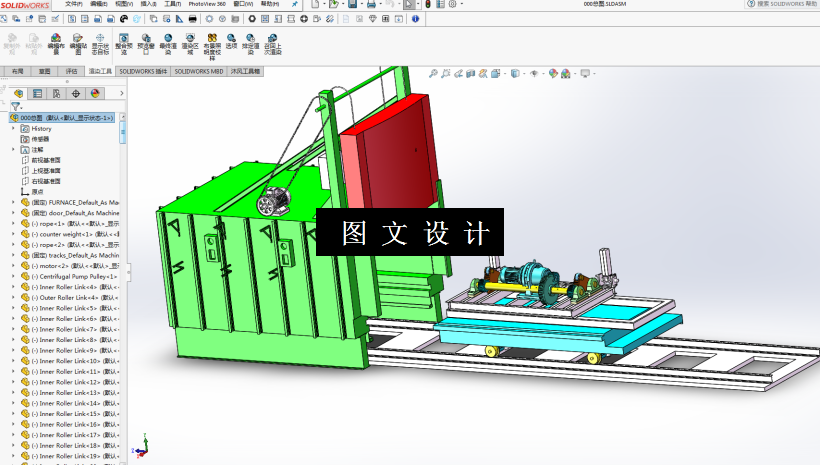
Task: Expand the counter weight<1> node
Action: (x=14, y=234)
